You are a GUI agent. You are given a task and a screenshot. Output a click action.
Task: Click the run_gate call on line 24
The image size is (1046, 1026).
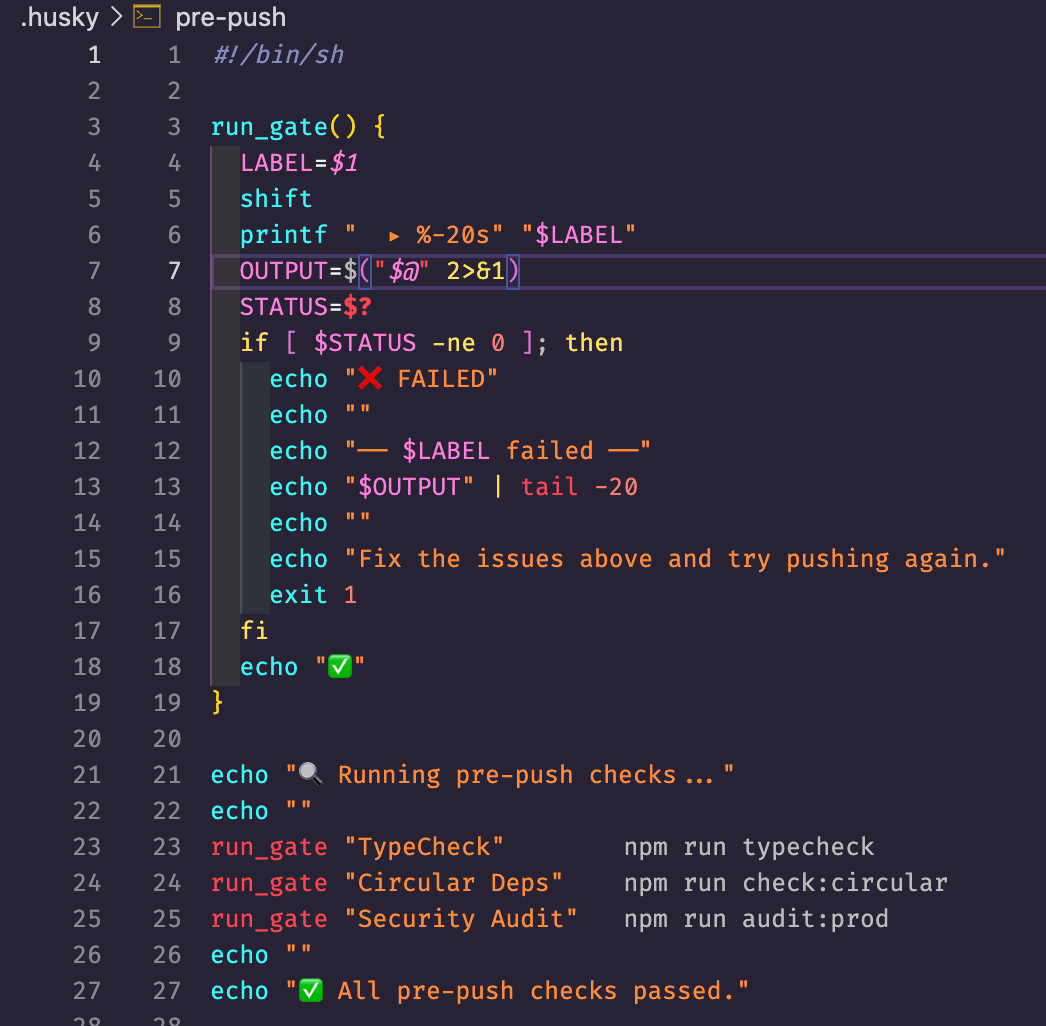269,883
